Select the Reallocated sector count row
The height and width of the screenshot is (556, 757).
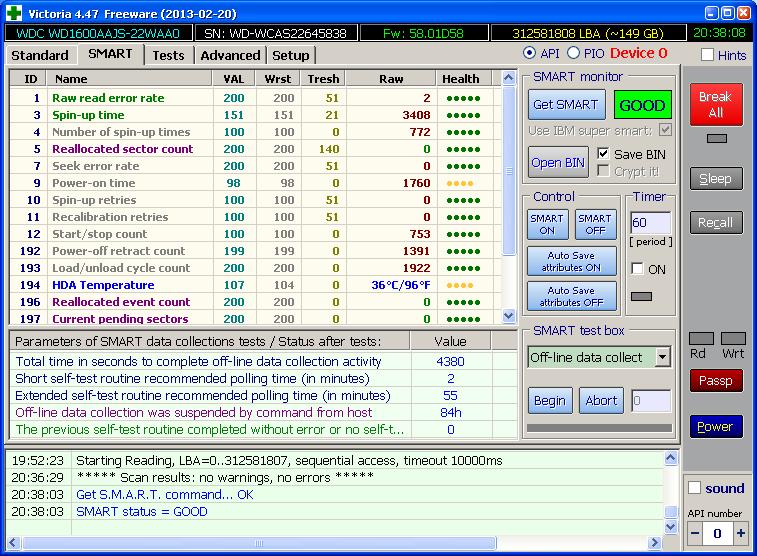(255, 149)
